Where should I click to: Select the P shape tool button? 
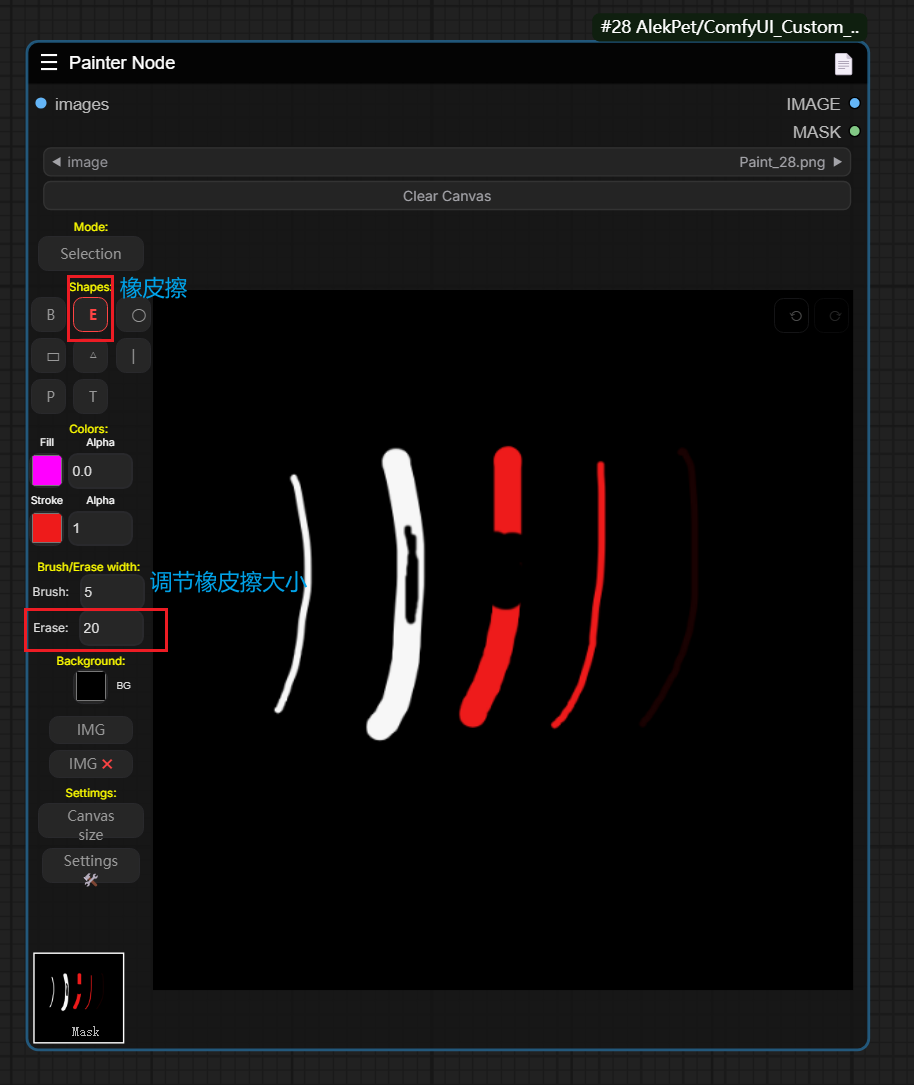click(x=50, y=397)
